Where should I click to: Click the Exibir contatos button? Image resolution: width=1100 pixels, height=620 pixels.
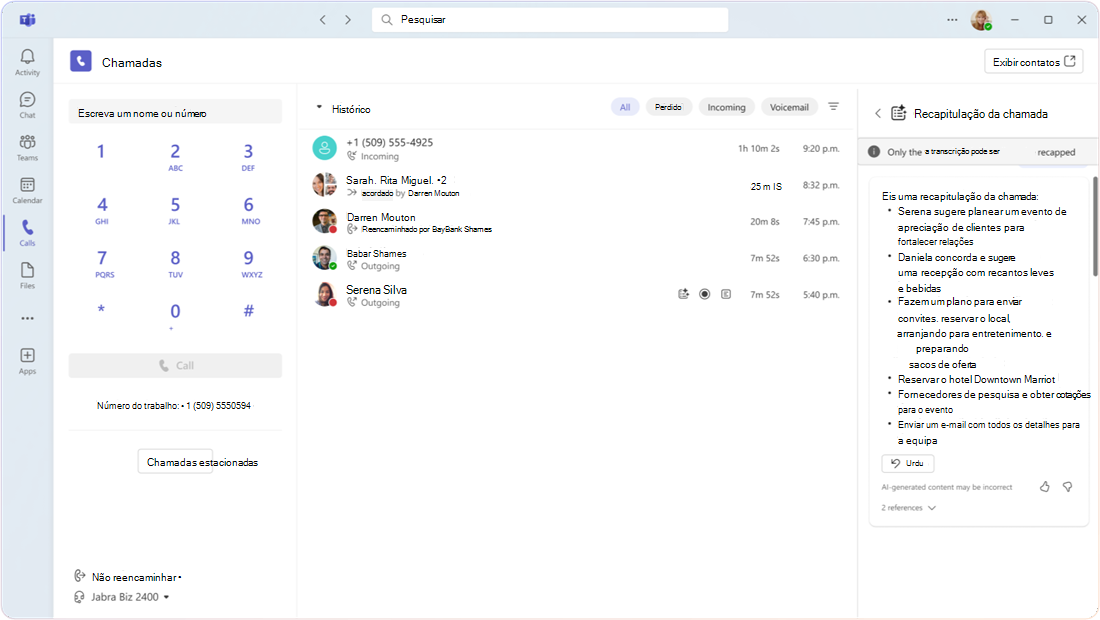click(x=1033, y=62)
